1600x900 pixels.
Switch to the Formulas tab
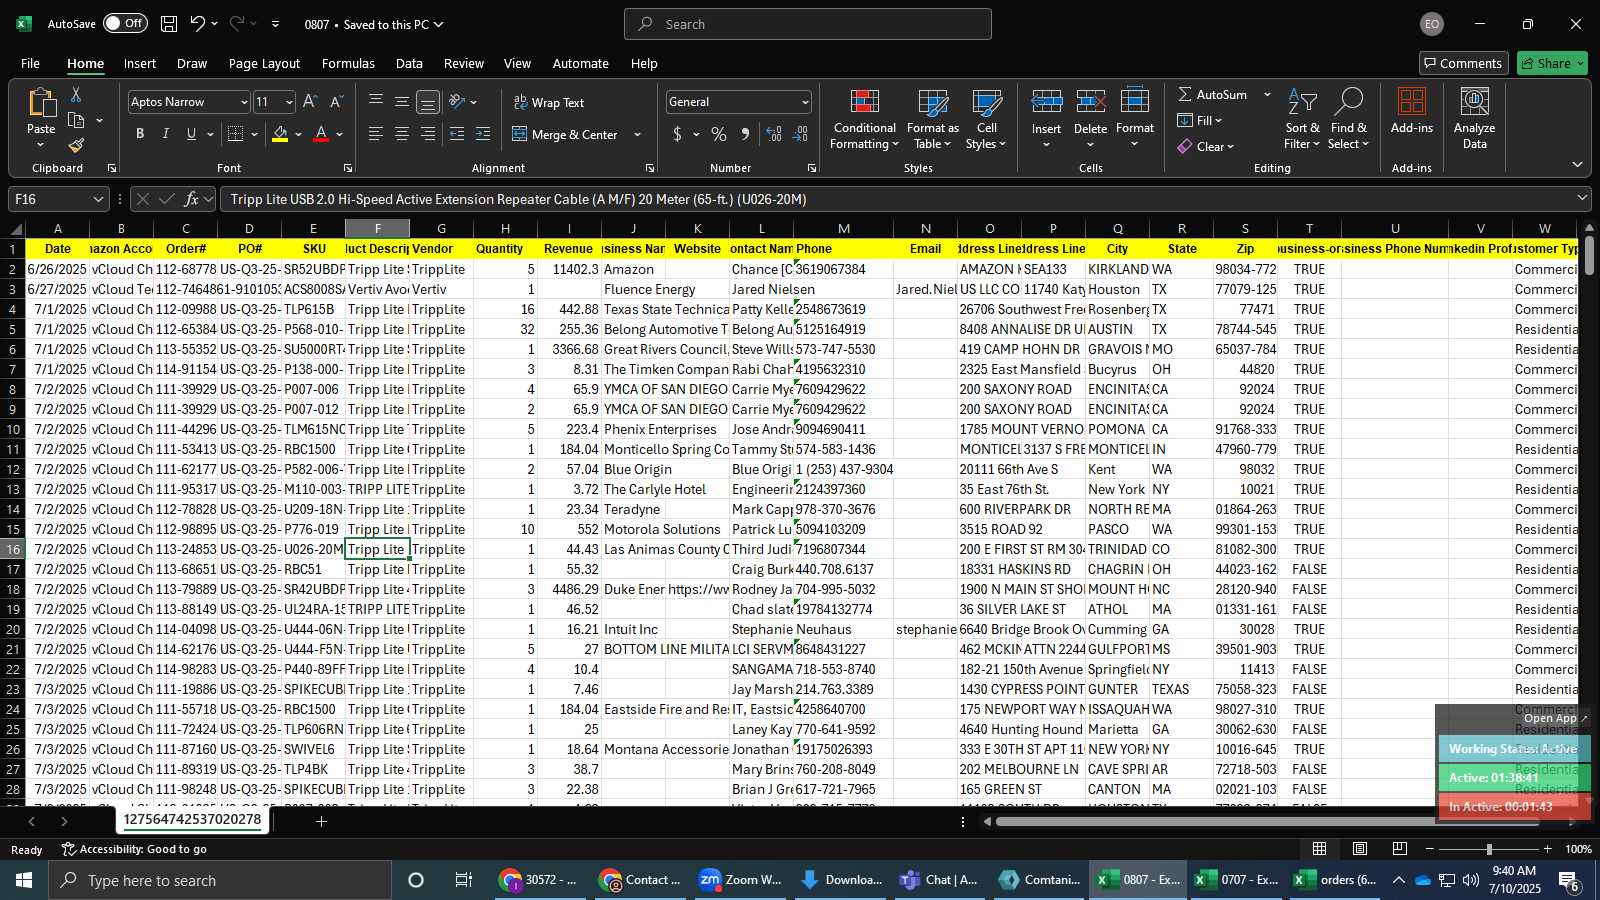click(348, 63)
